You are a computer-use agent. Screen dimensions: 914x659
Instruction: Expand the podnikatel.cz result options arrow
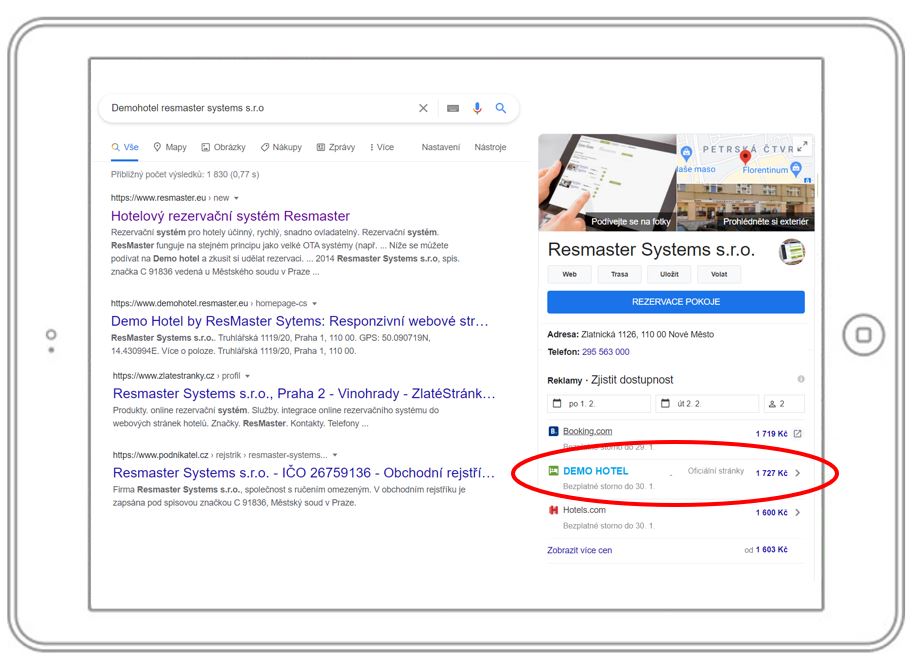335,455
